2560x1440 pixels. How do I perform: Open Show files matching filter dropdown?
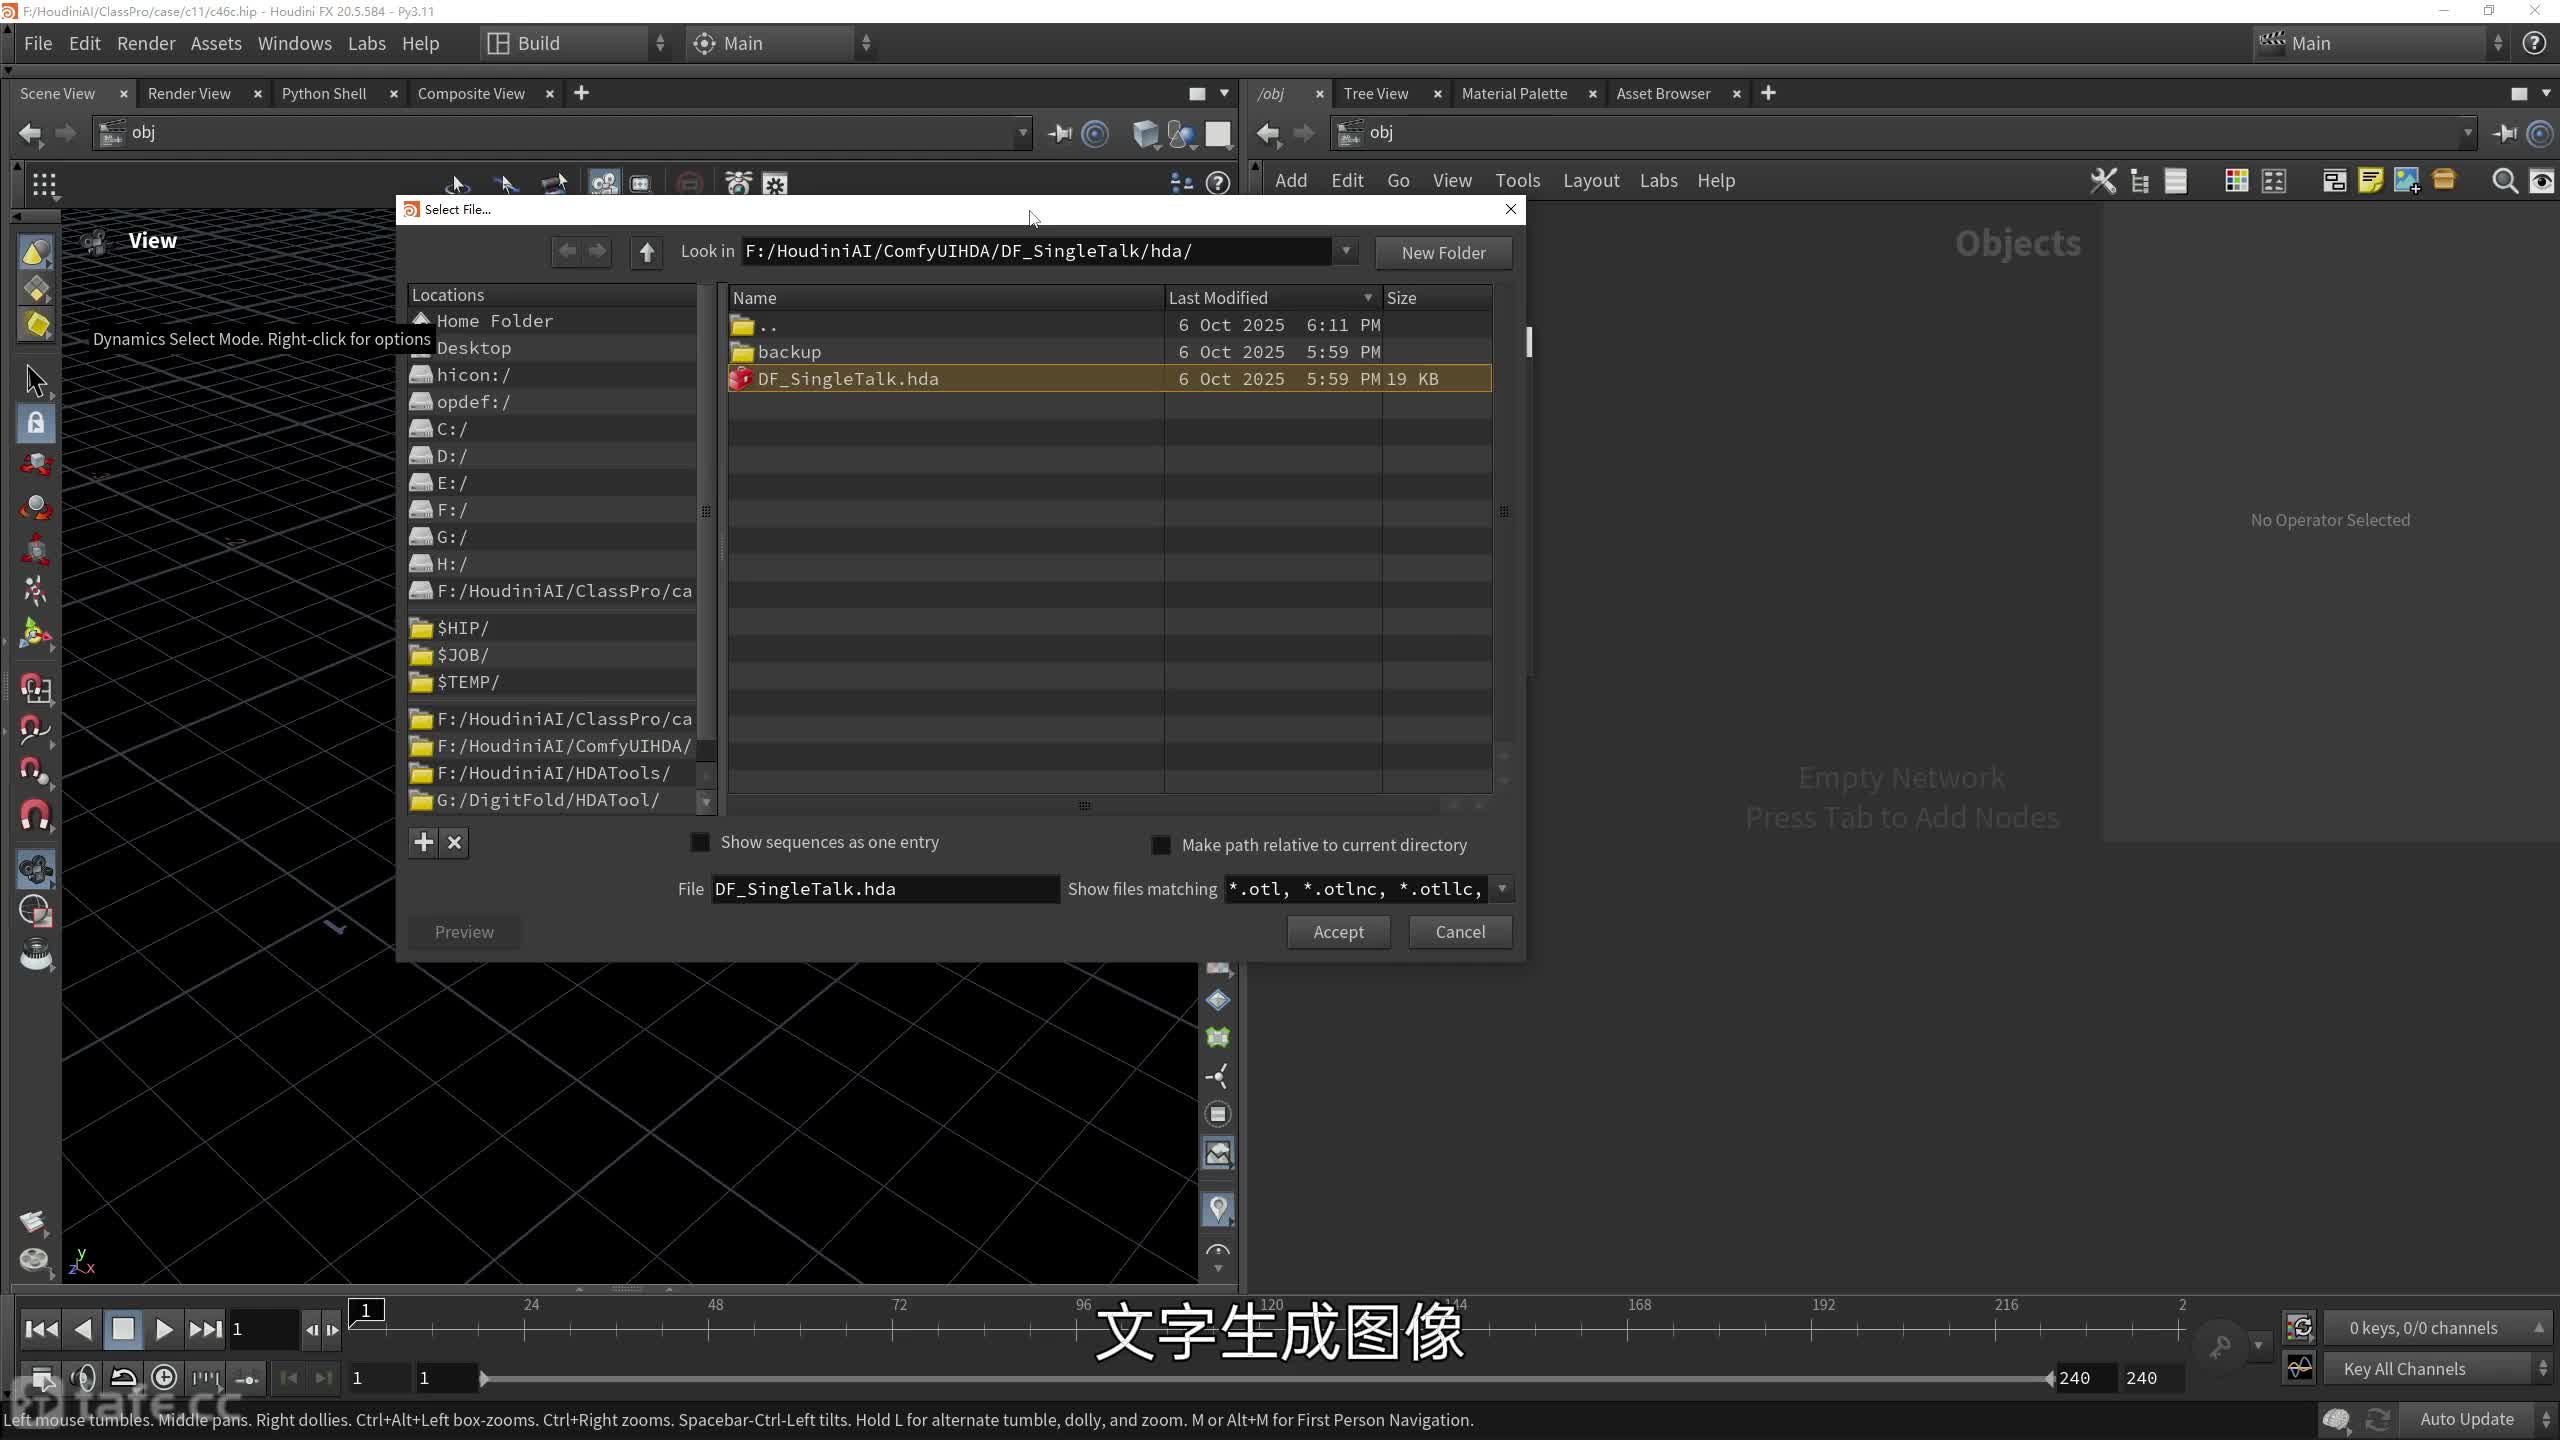coord(1501,889)
